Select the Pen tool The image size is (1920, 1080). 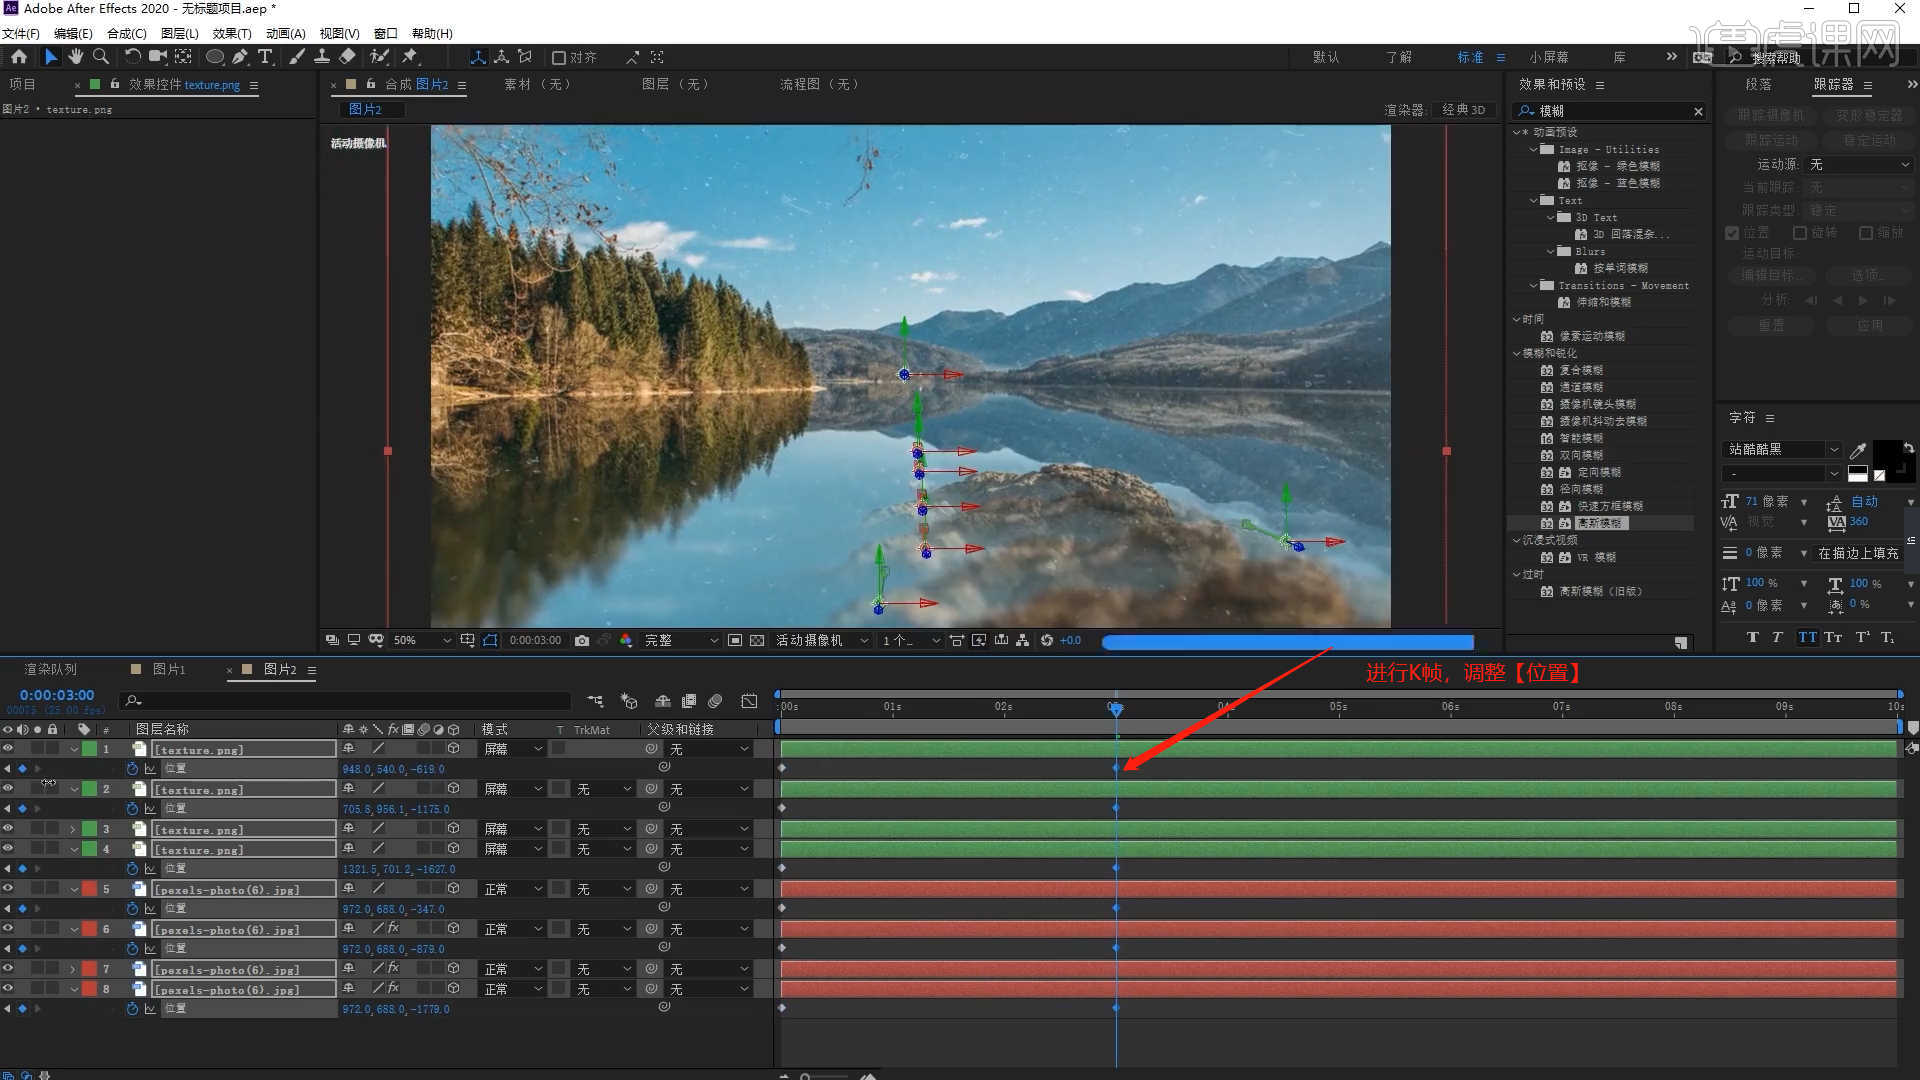[x=240, y=57]
